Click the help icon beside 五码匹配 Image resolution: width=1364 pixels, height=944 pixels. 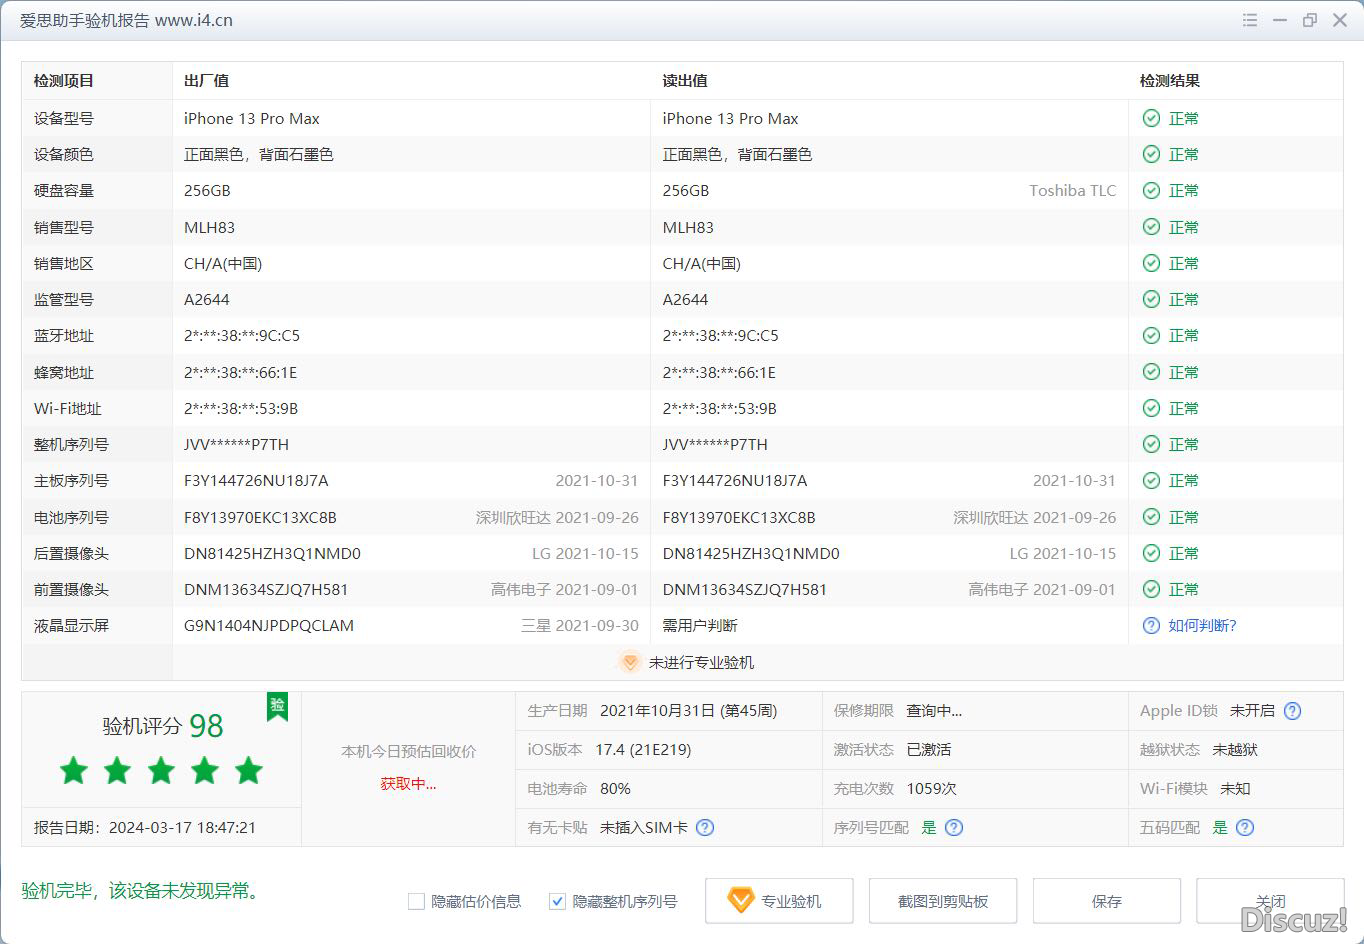[1245, 827]
